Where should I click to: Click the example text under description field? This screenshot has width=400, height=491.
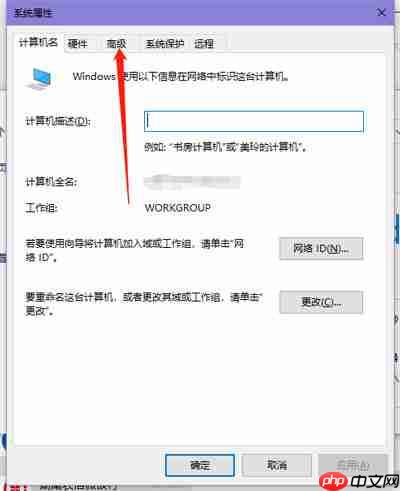(226, 147)
